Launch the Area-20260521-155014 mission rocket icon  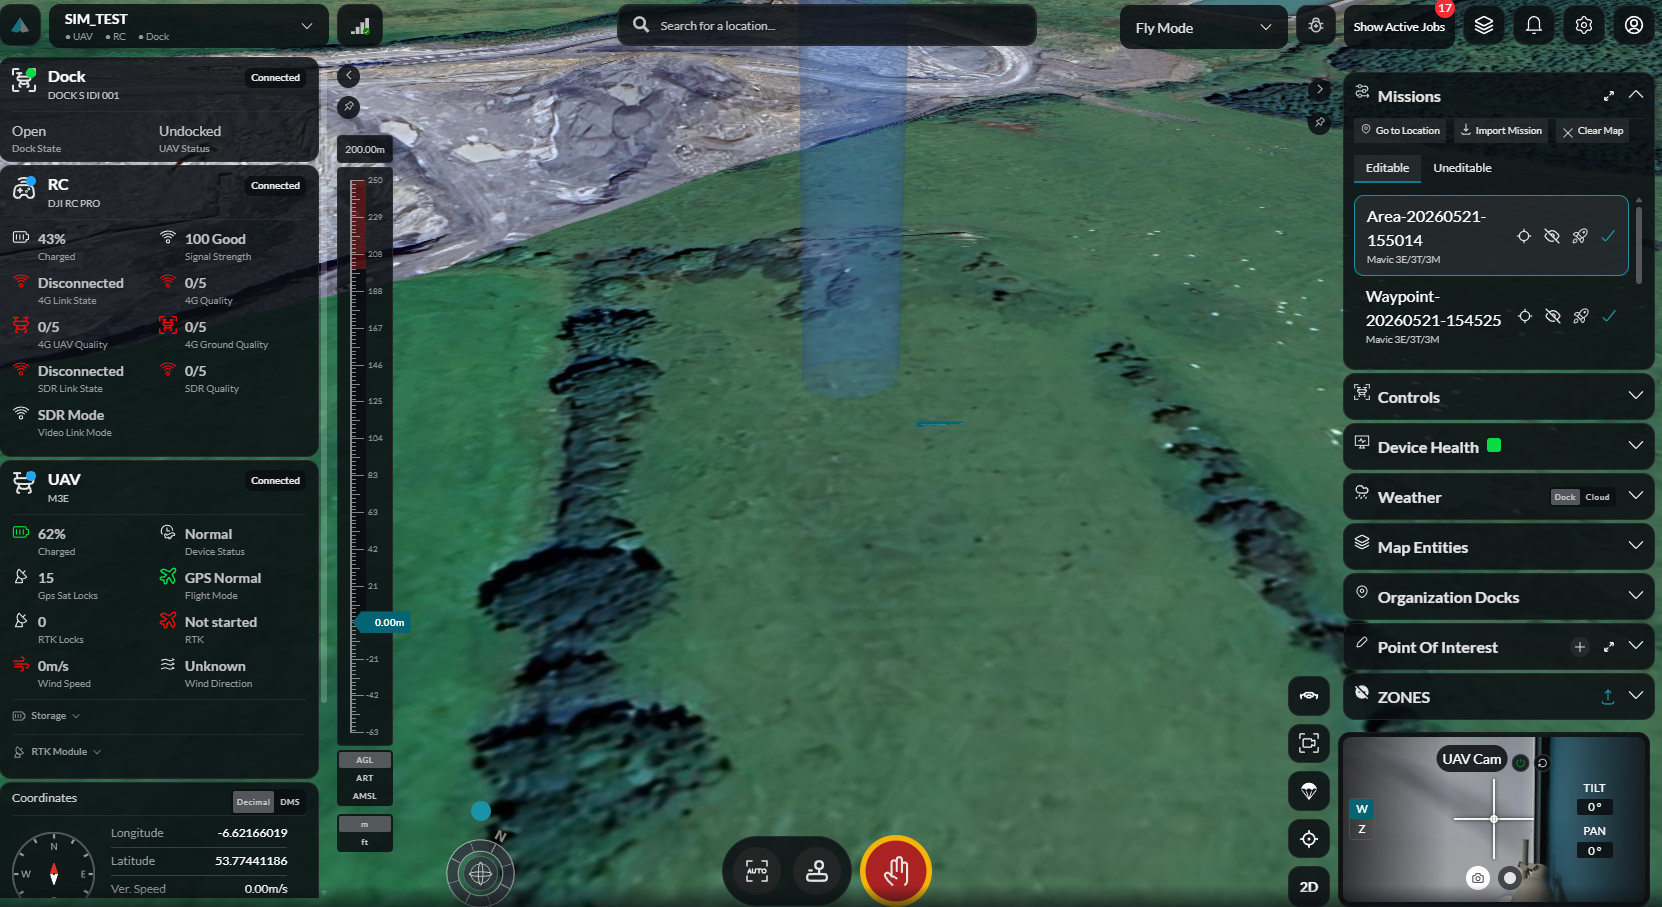pyautogui.click(x=1580, y=236)
